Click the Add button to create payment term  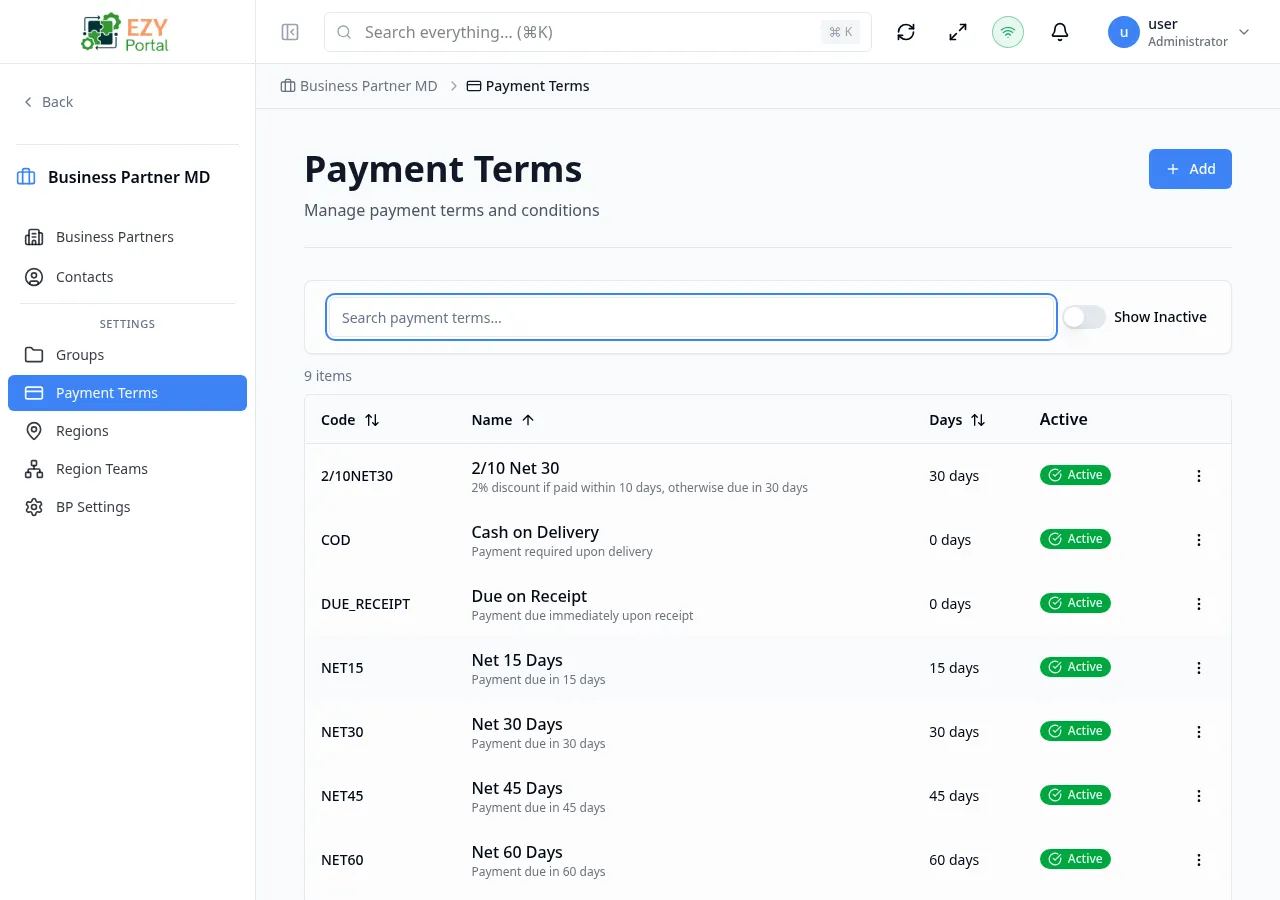pos(1190,169)
